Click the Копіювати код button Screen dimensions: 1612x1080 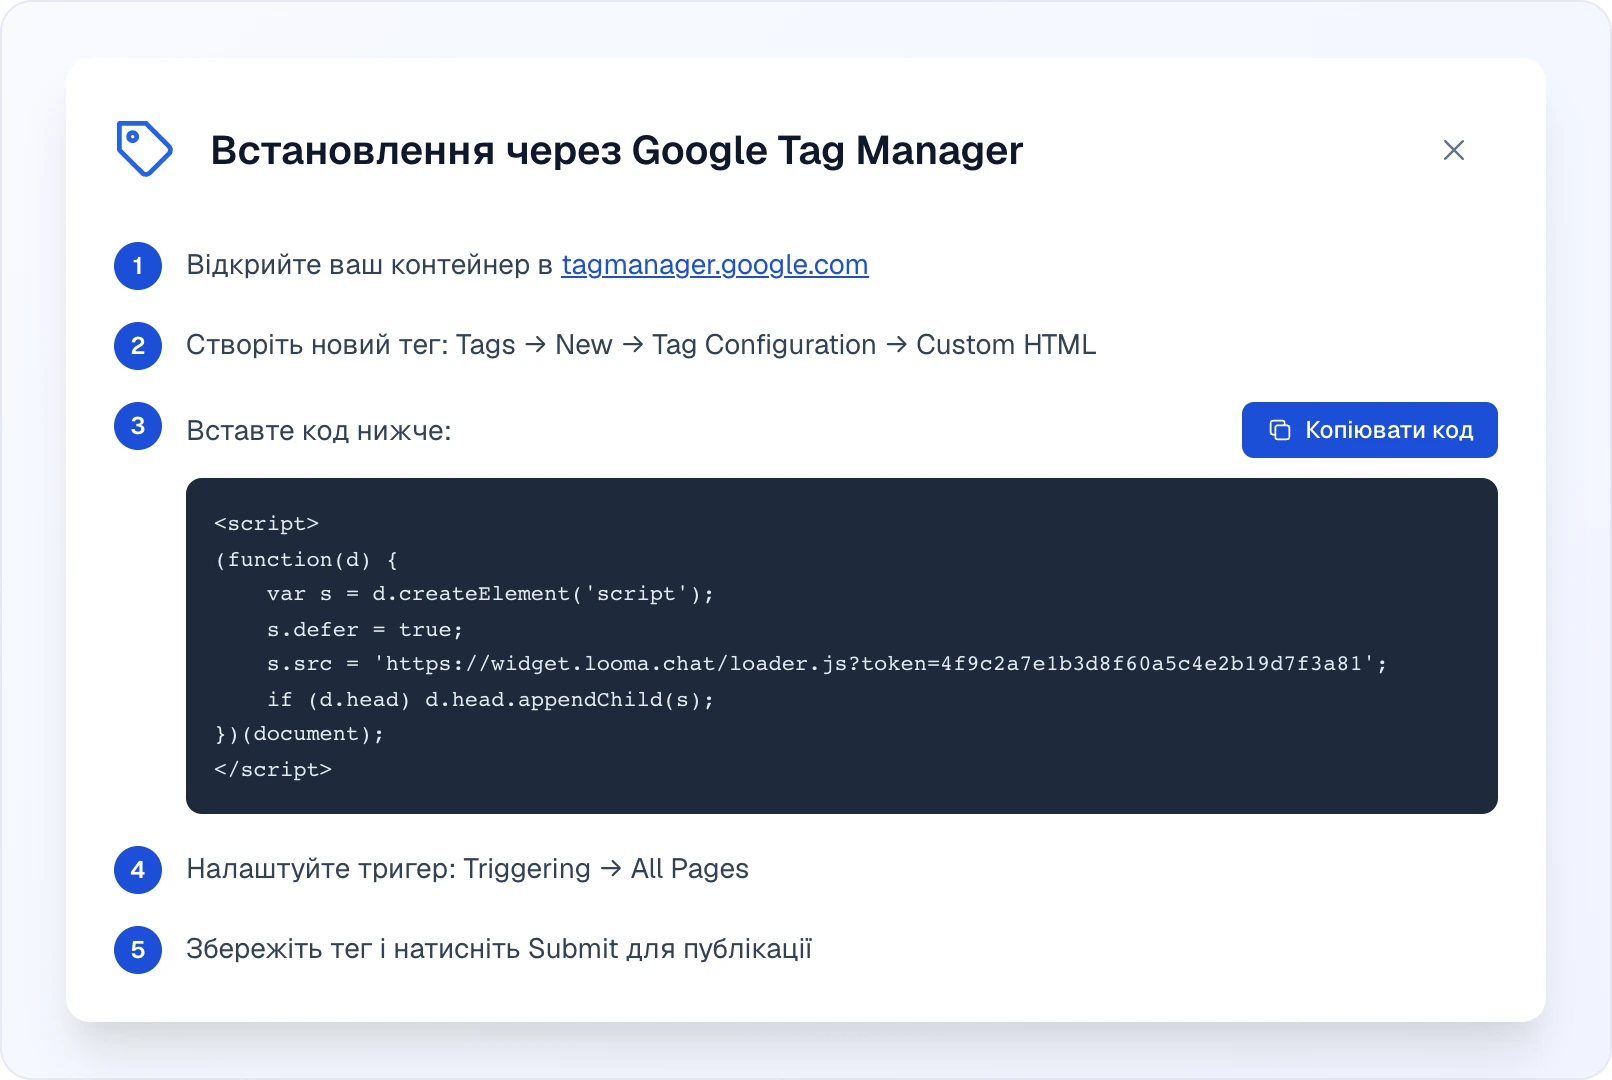(1369, 430)
